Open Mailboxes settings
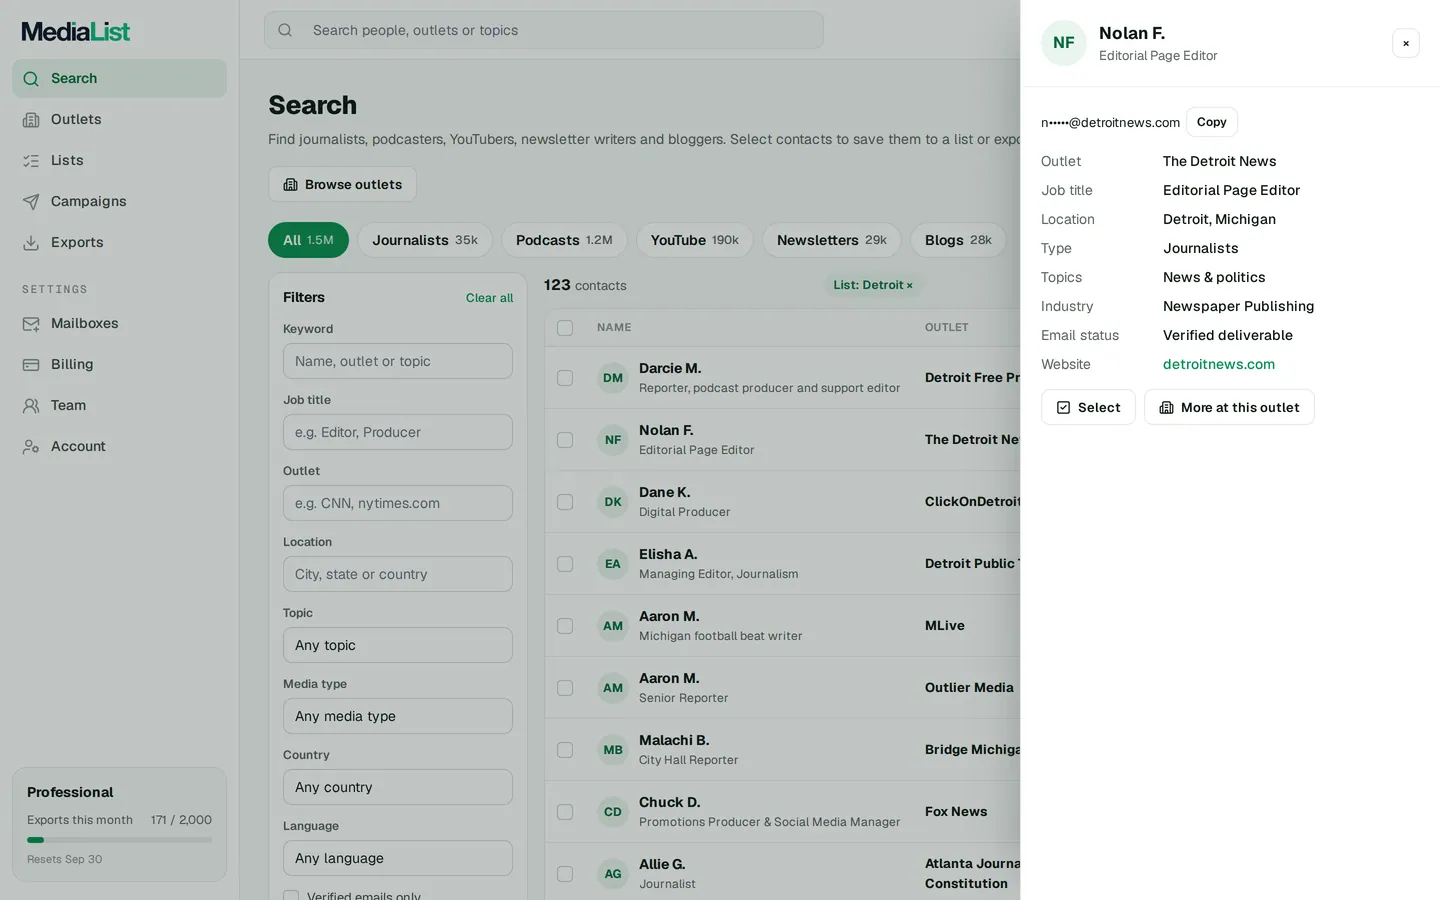Image resolution: width=1440 pixels, height=900 pixels. [119, 323]
